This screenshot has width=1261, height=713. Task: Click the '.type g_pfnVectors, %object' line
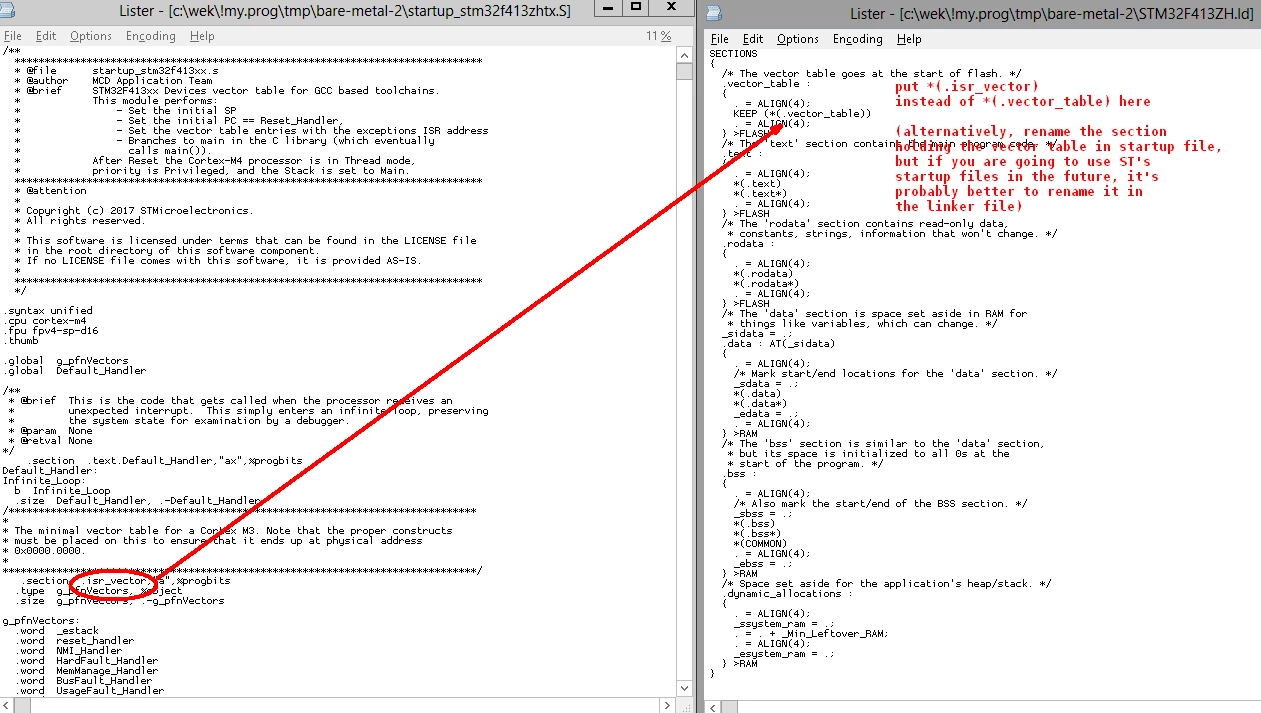(100, 591)
